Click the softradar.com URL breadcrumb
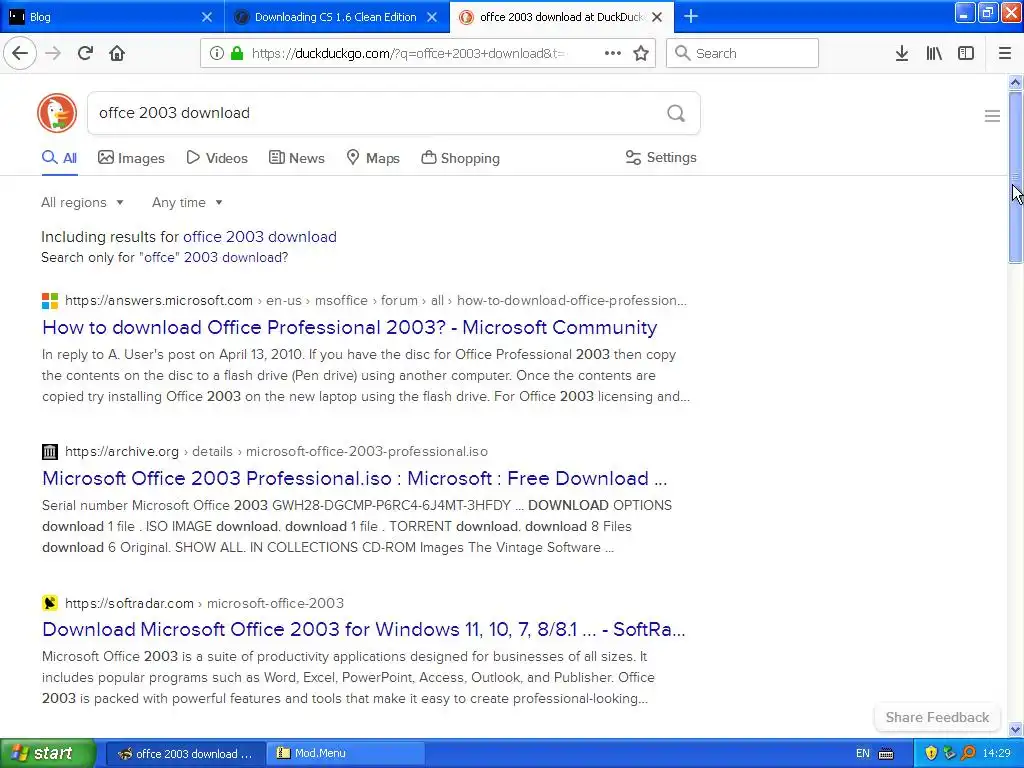Screen dimensions: 1024x768 [x=204, y=603]
